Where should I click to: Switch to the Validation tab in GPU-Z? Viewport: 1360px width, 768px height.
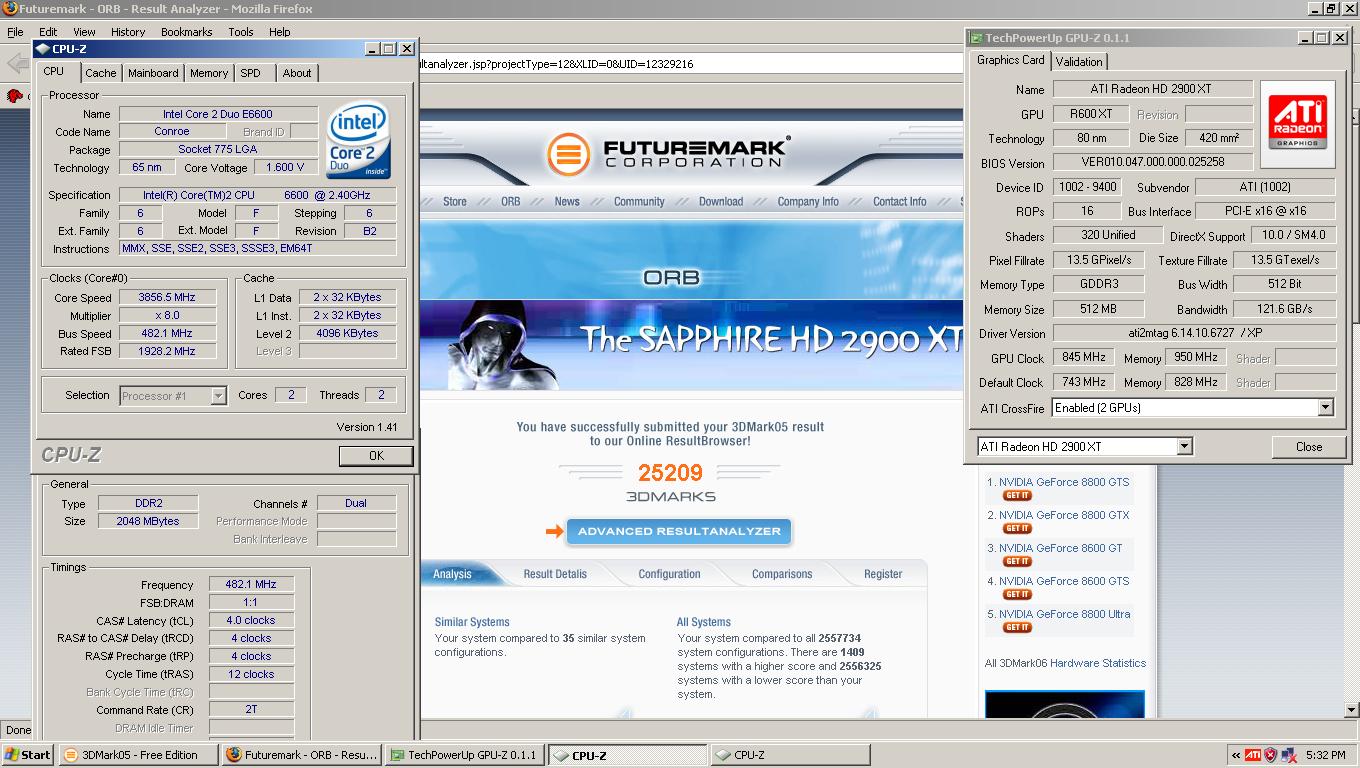[x=1079, y=62]
